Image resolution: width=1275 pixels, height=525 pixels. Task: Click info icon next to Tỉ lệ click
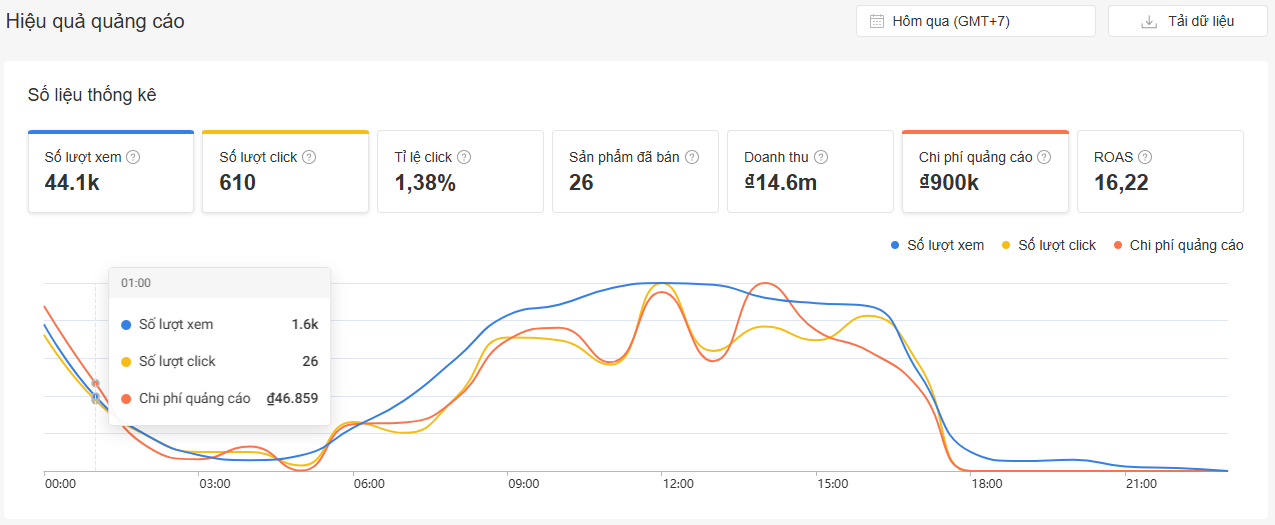tap(464, 157)
